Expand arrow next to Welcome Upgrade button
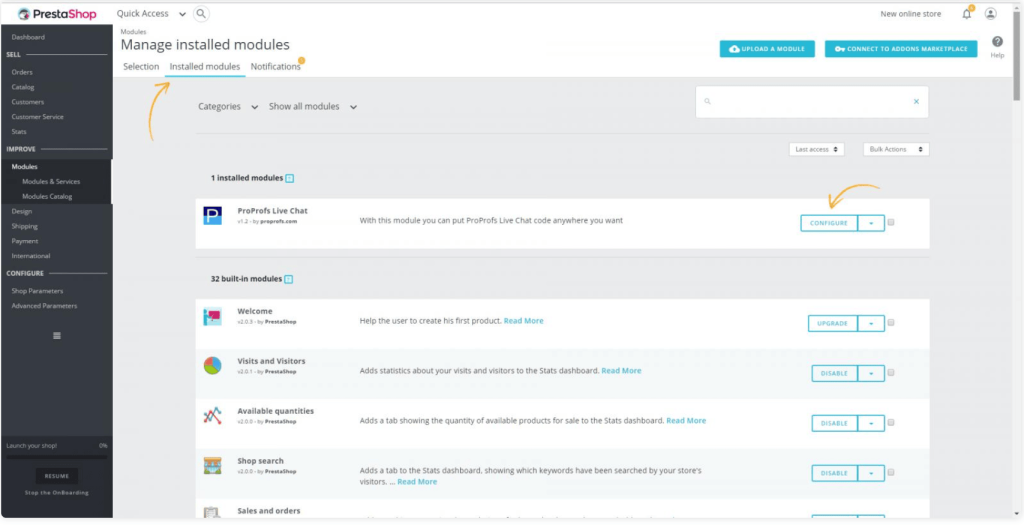This screenshot has height=525, width=1024. click(x=871, y=323)
